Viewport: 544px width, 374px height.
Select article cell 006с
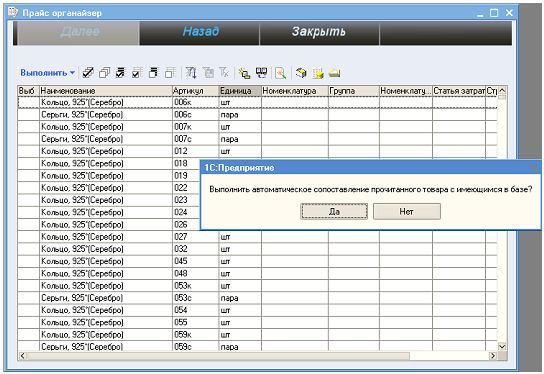[196, 114]
